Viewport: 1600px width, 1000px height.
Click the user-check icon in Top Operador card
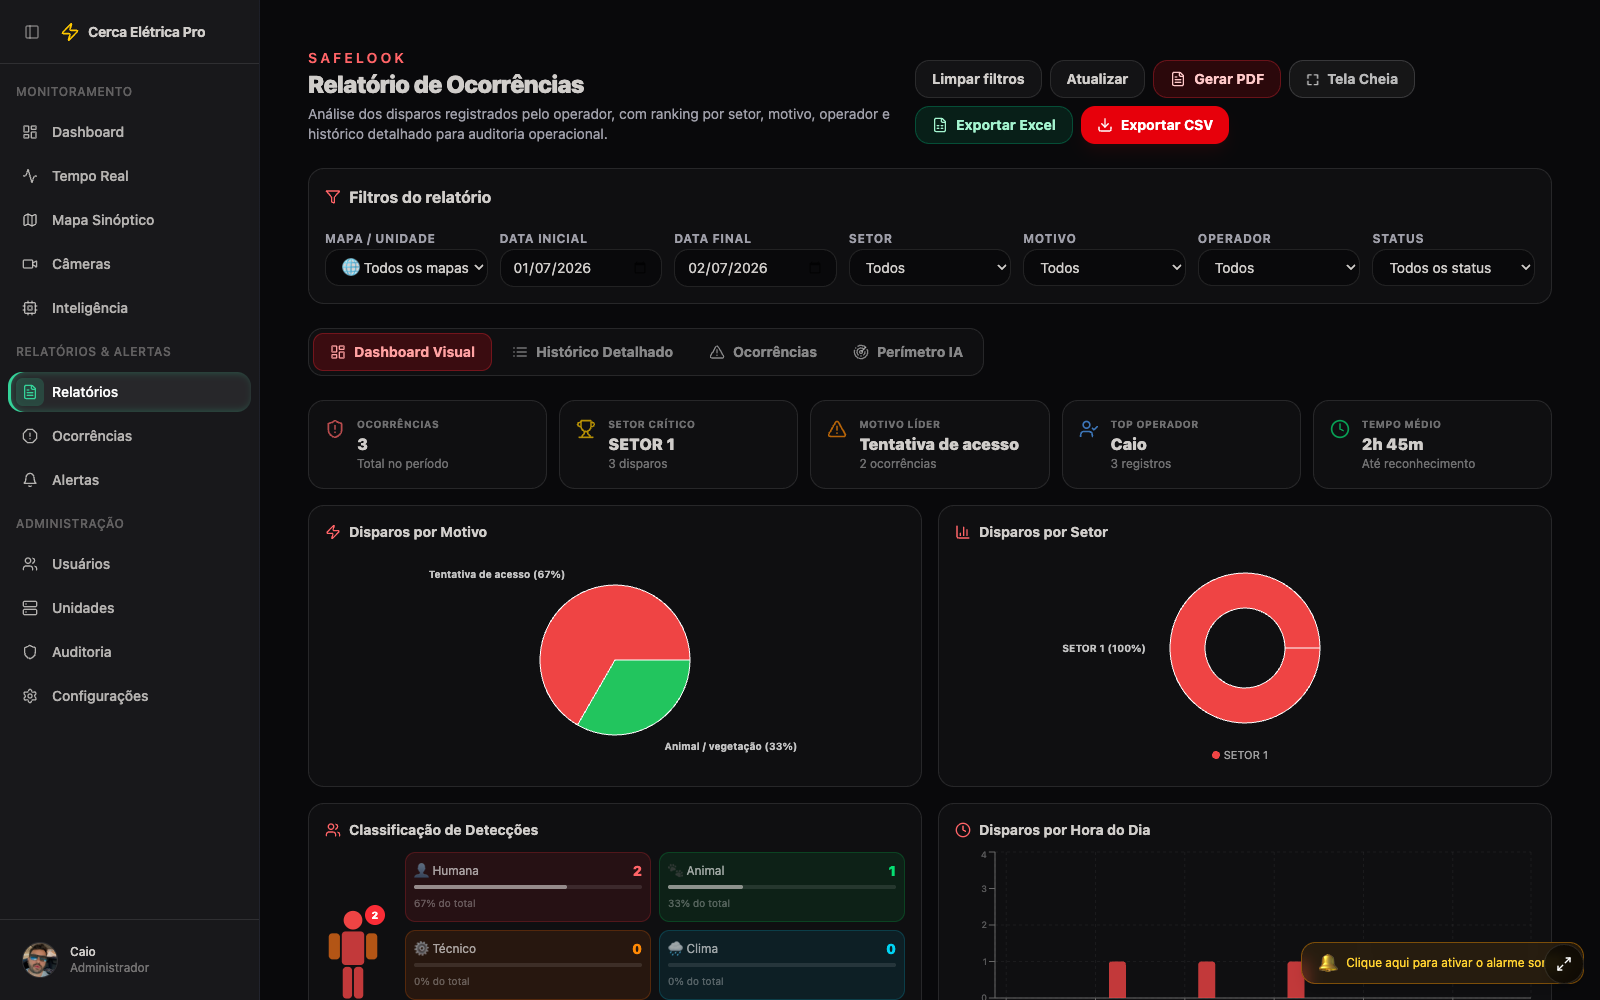point(1089,429)
